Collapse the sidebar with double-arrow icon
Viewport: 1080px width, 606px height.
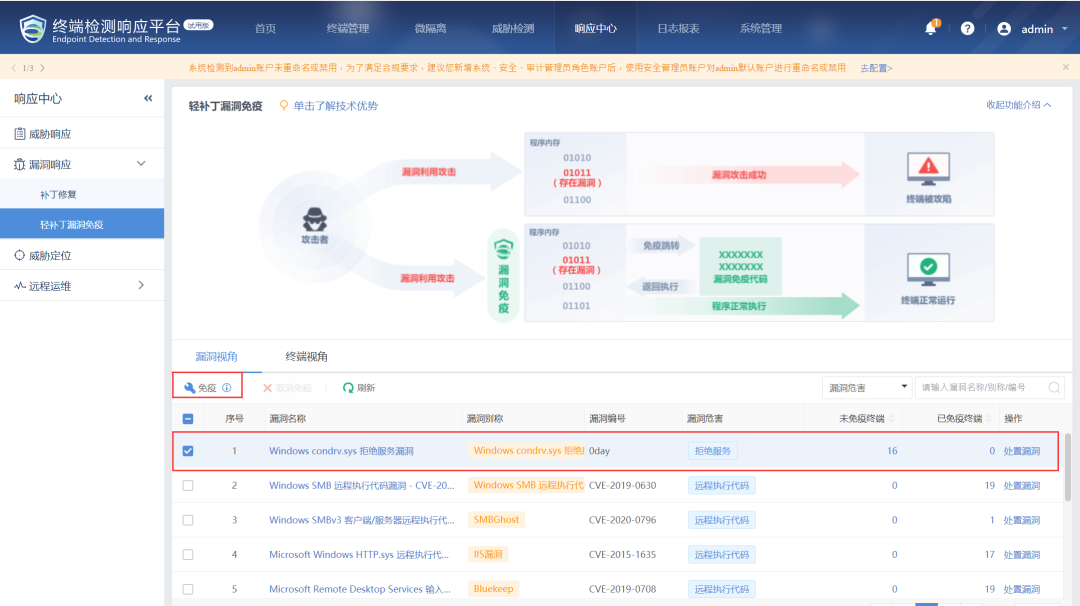[x=148, y=98]
